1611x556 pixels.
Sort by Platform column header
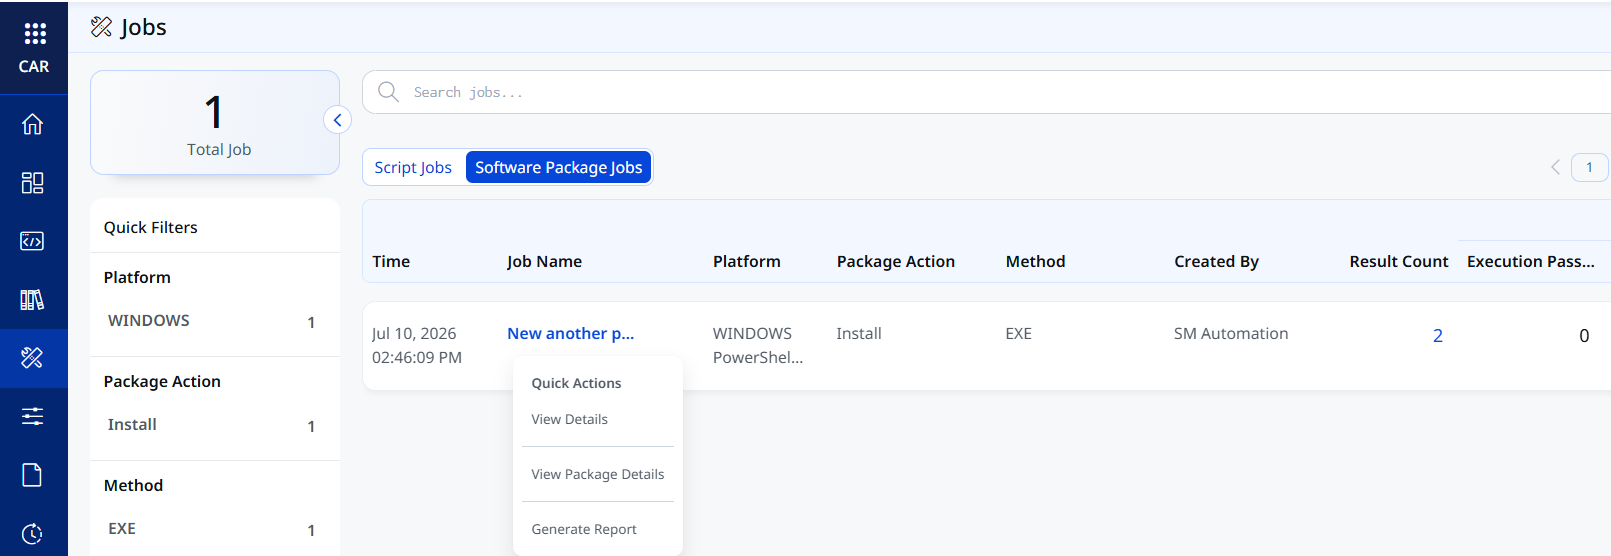coord(747,261)
